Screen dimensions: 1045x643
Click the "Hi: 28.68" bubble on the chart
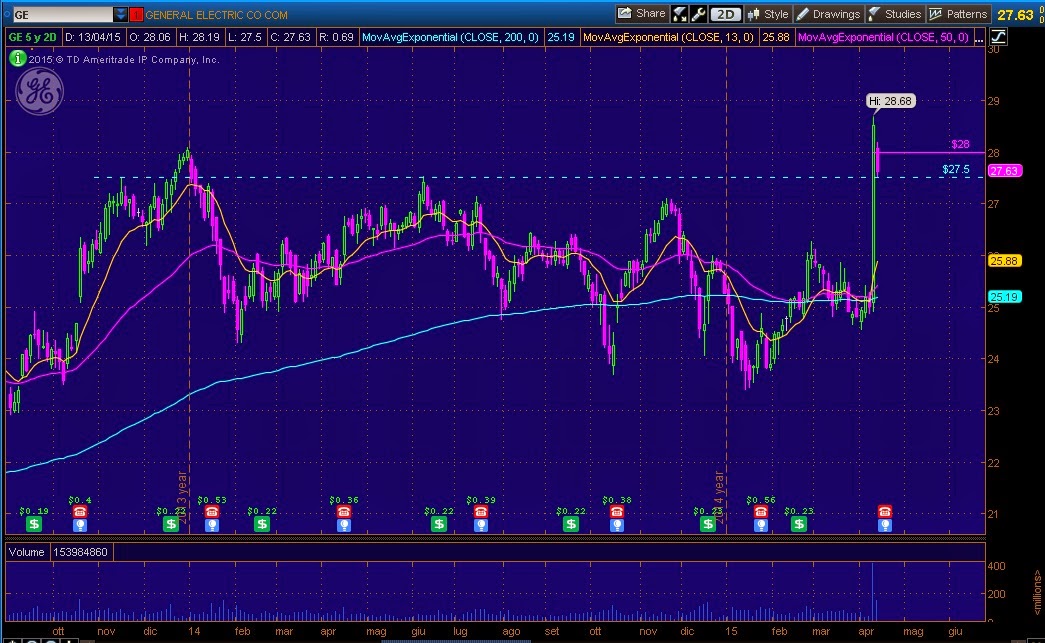pyautogui.click(x=891, y=101)
